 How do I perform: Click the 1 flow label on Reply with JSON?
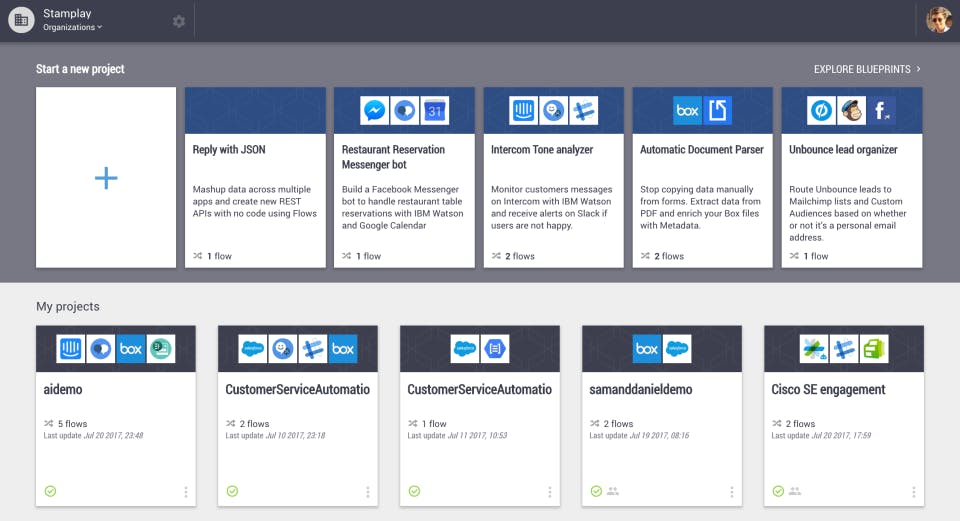(x=219, y=256)
